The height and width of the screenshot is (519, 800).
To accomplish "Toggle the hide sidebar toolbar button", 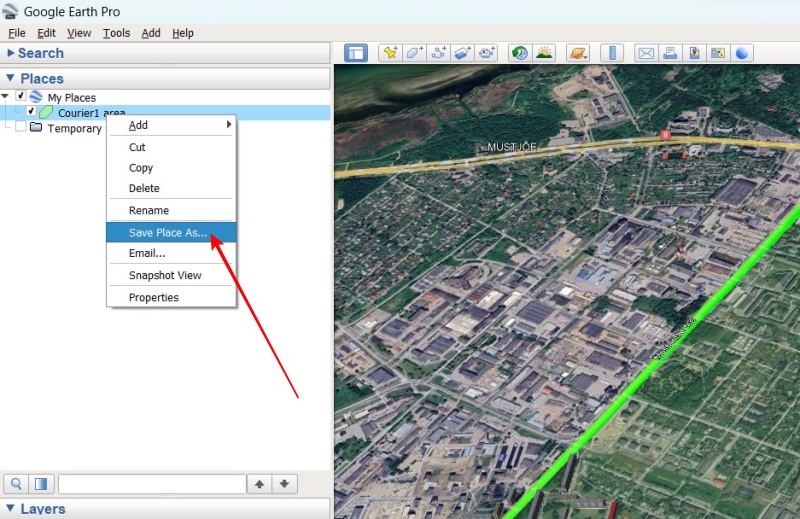I will coord(356,53).
